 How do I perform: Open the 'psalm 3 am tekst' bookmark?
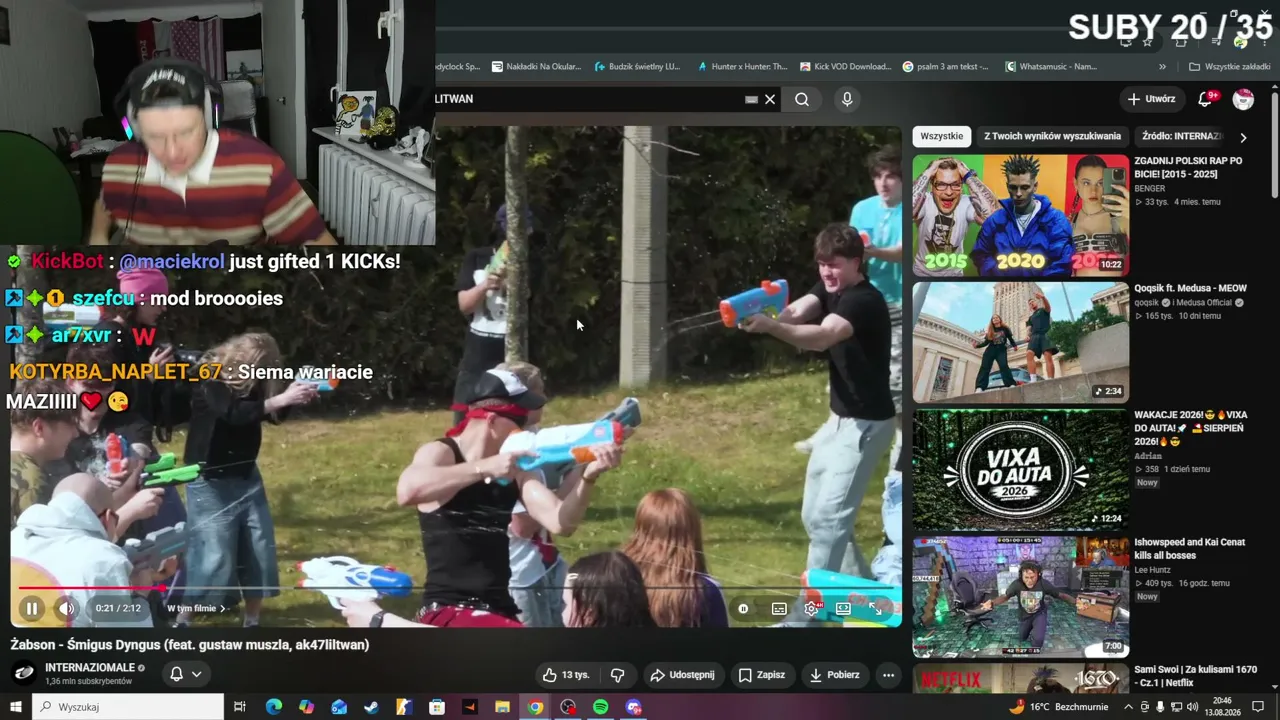pos(946,67)
